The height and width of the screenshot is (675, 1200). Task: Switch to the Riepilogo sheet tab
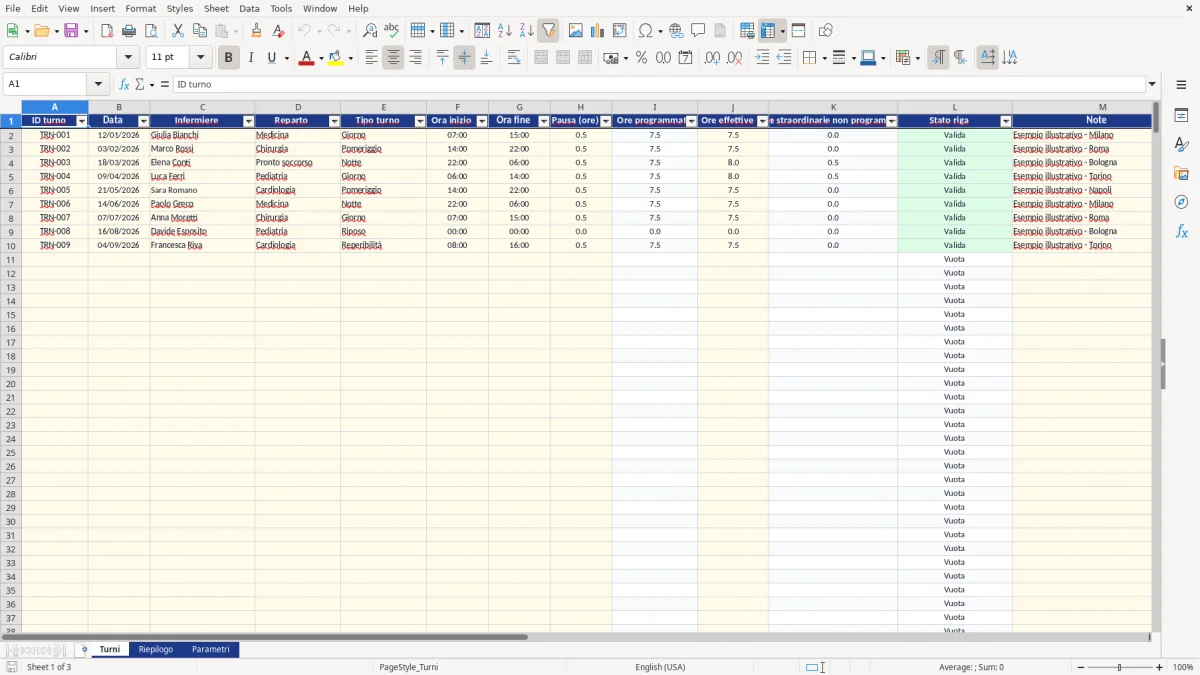click(155, 650)
